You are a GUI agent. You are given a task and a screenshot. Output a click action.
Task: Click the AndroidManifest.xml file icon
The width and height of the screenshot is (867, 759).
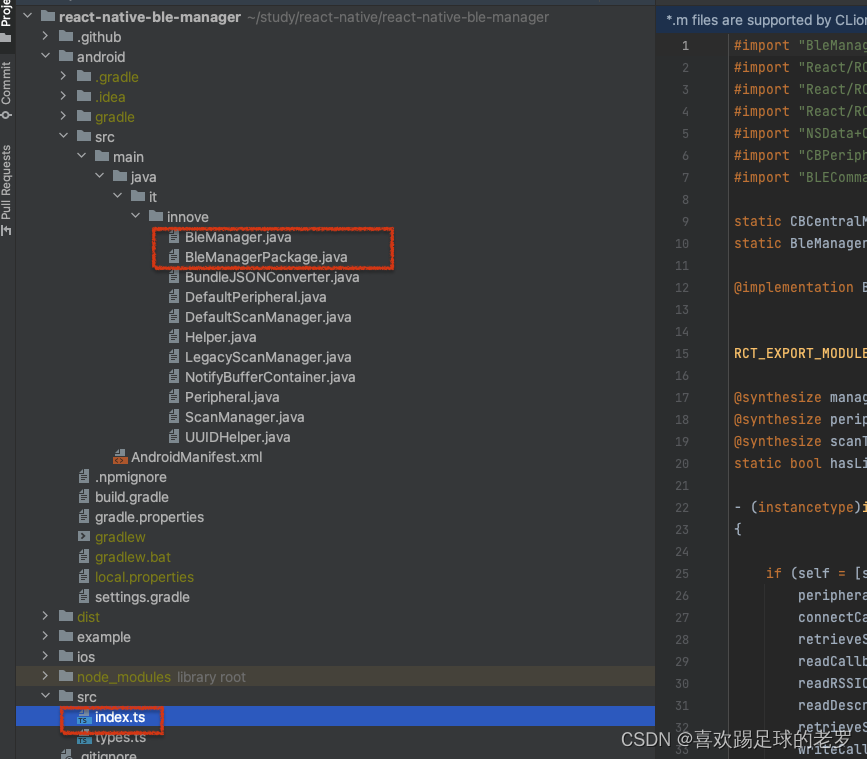(x=120, y=457)
